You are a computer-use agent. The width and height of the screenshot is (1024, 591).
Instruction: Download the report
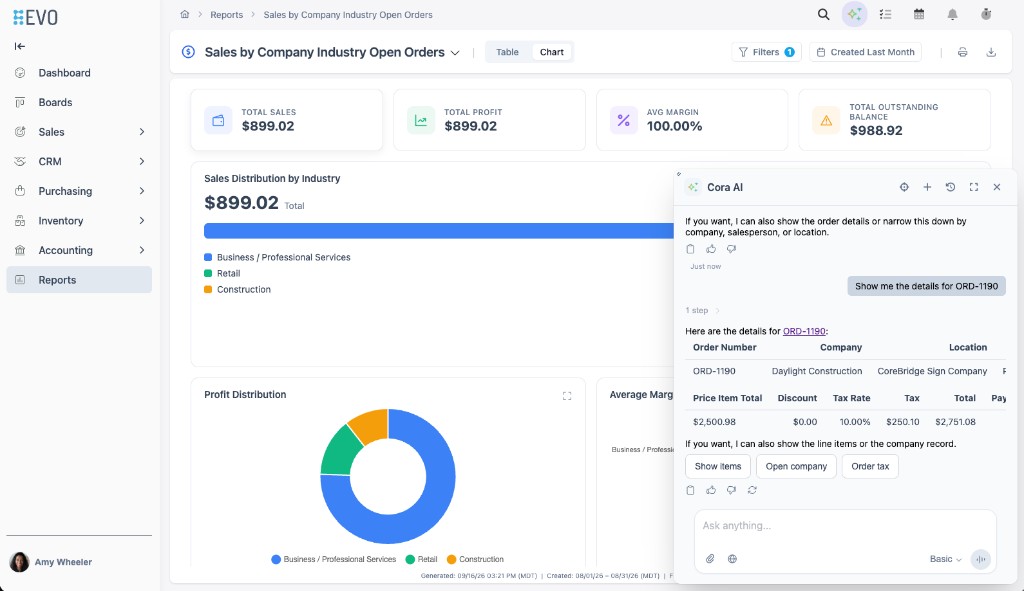(991, 52)
